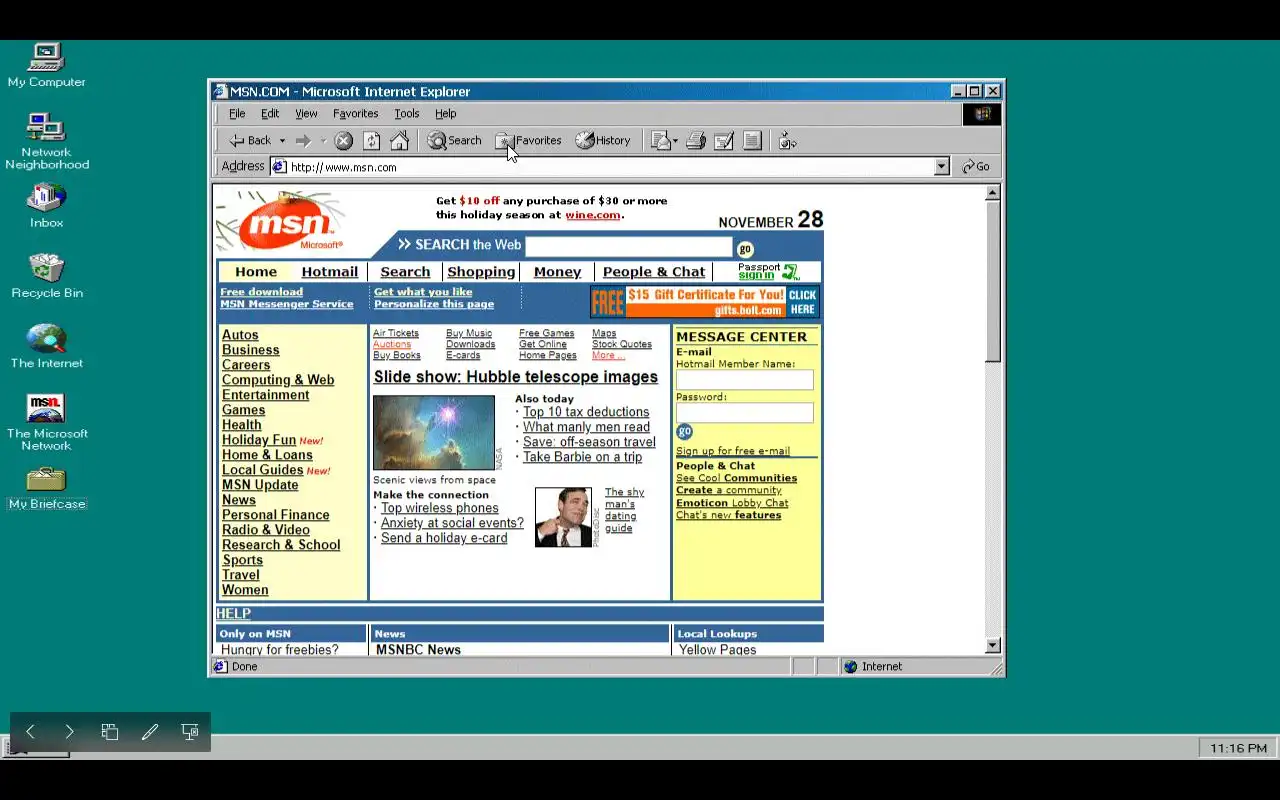Open the People & Chat tab
Screen dimensions: 1280x800
[654, 272]
